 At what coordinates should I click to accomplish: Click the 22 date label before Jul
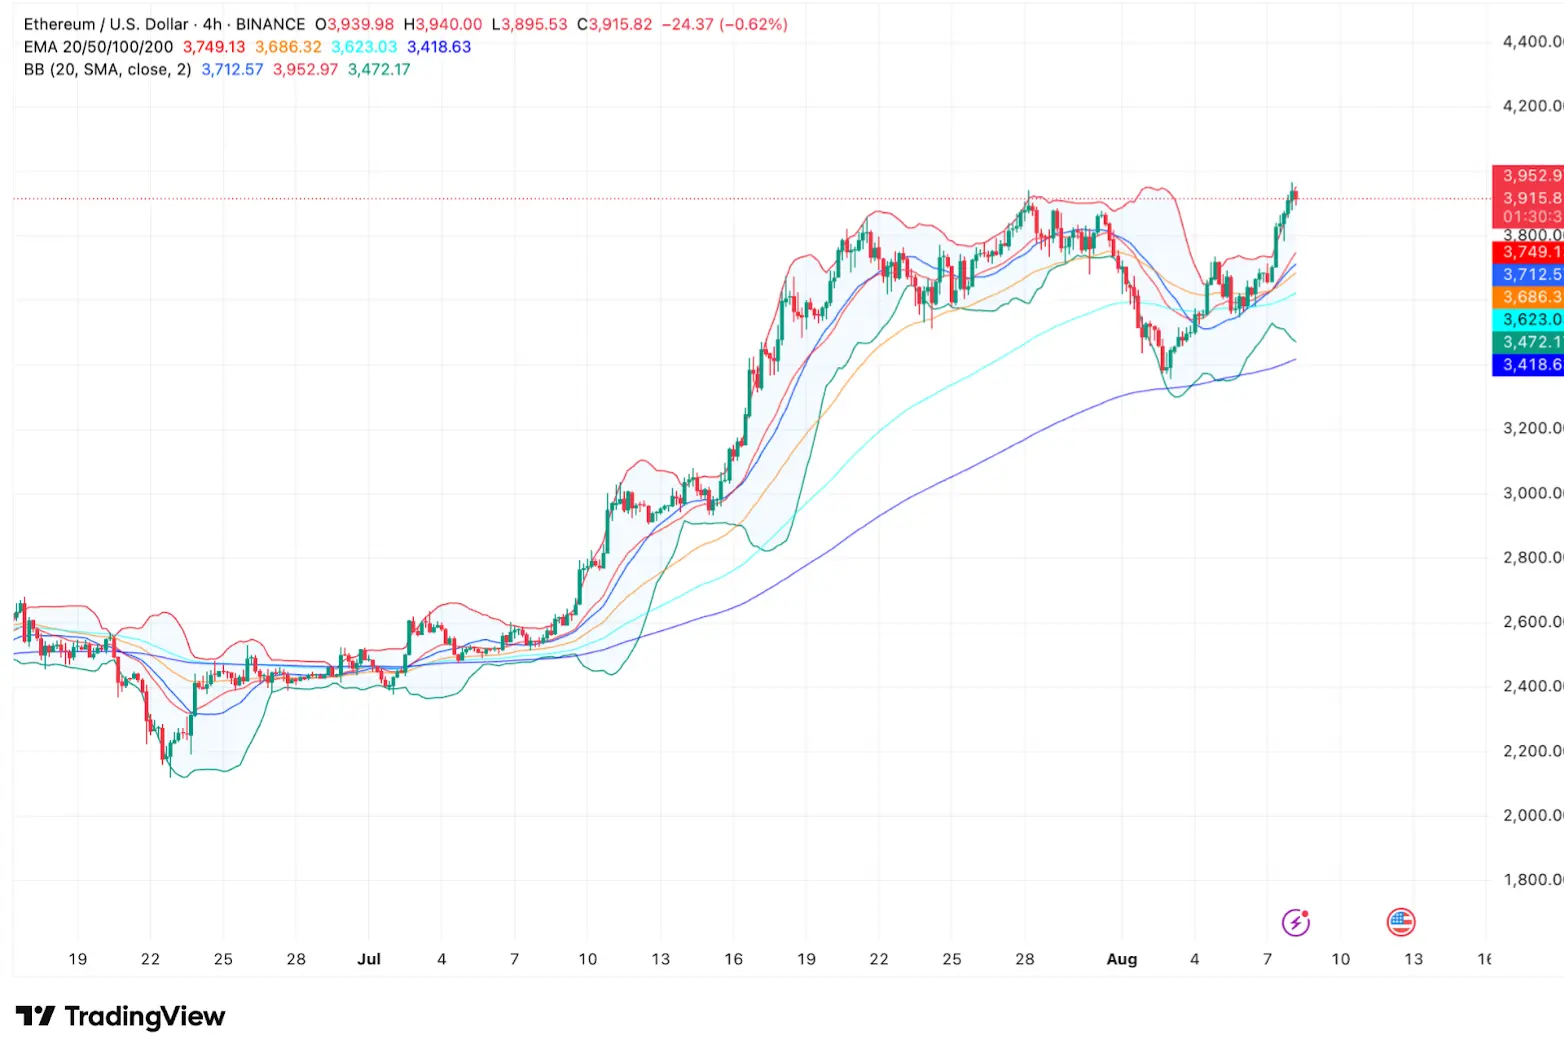tap(150, 959)
